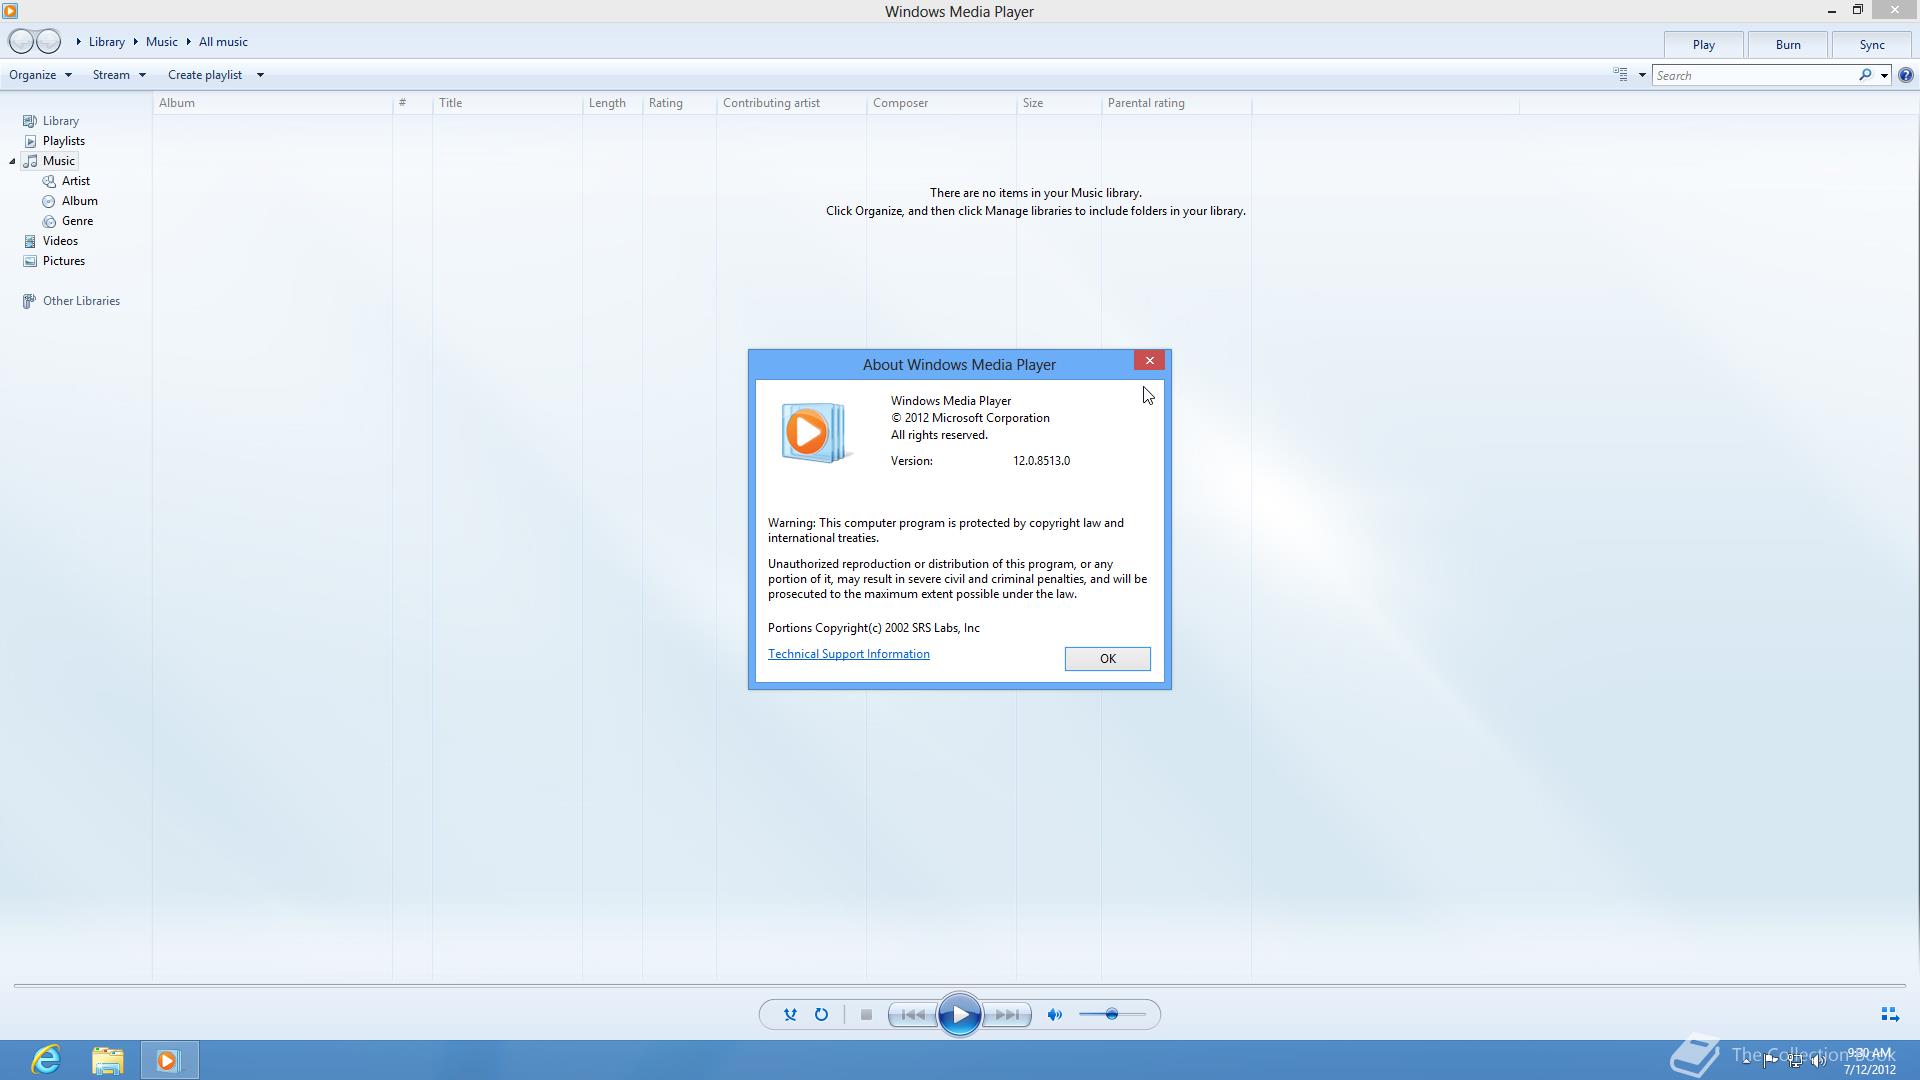Open the Technical Support Information link
Screen dimensions: 1920x1080
[x=849, y=654]
